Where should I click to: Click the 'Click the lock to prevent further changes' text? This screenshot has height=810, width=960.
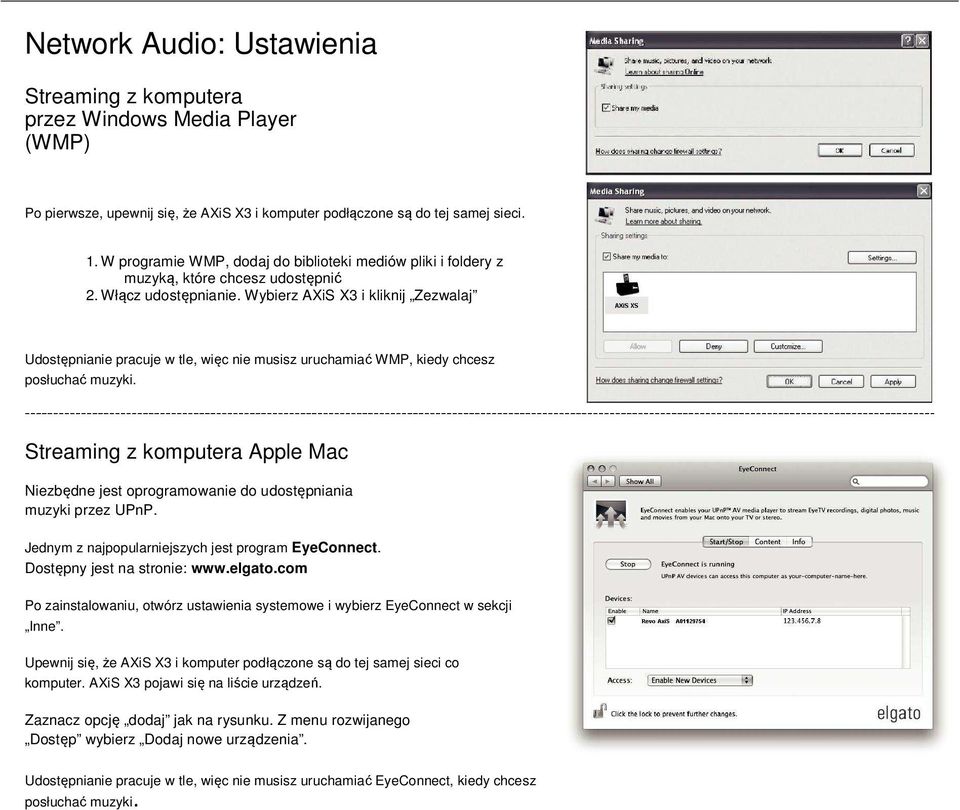(x=673, y=714)
